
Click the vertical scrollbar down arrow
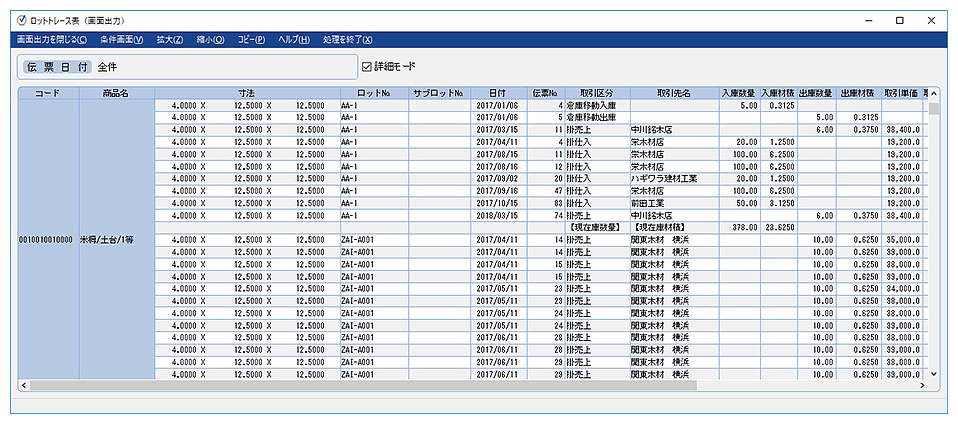click(x=934, y=373)
